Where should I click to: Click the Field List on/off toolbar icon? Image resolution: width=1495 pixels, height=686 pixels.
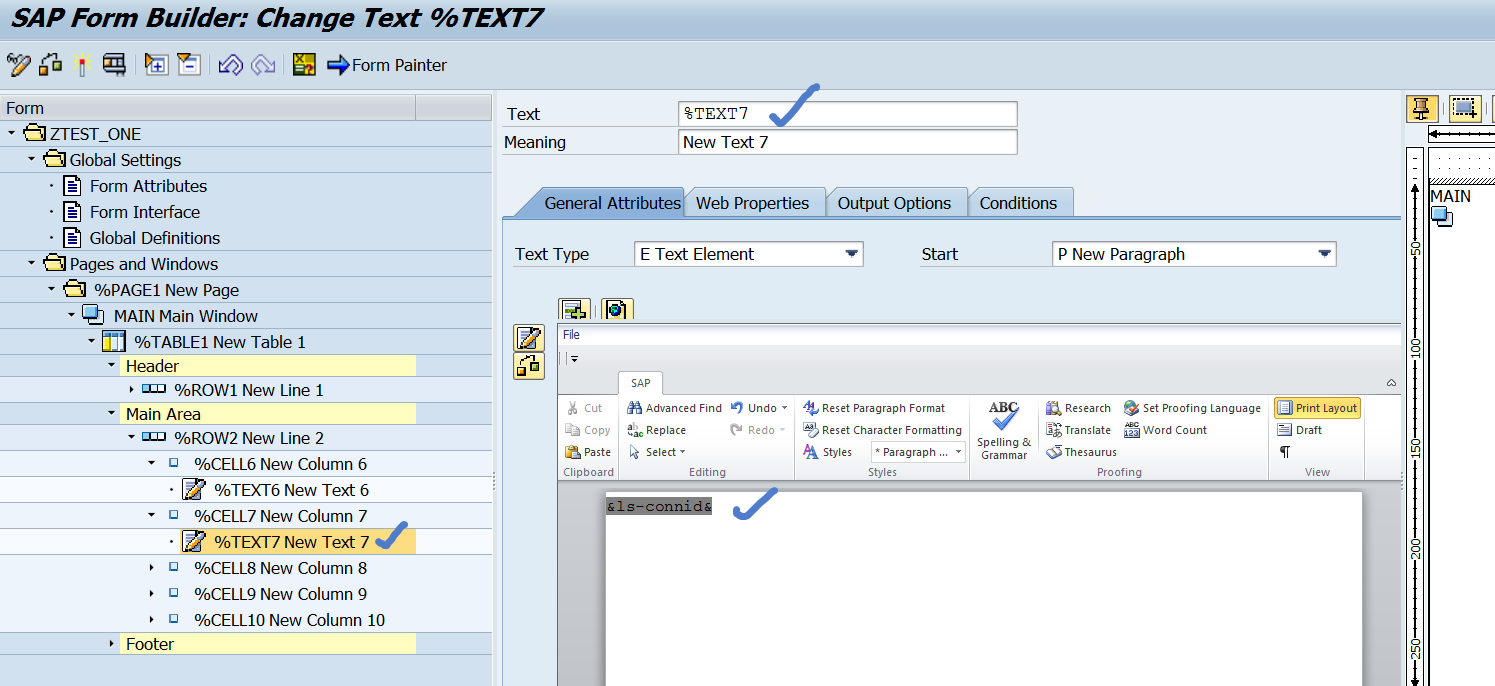pyautogui.click(x=304, y=65)
